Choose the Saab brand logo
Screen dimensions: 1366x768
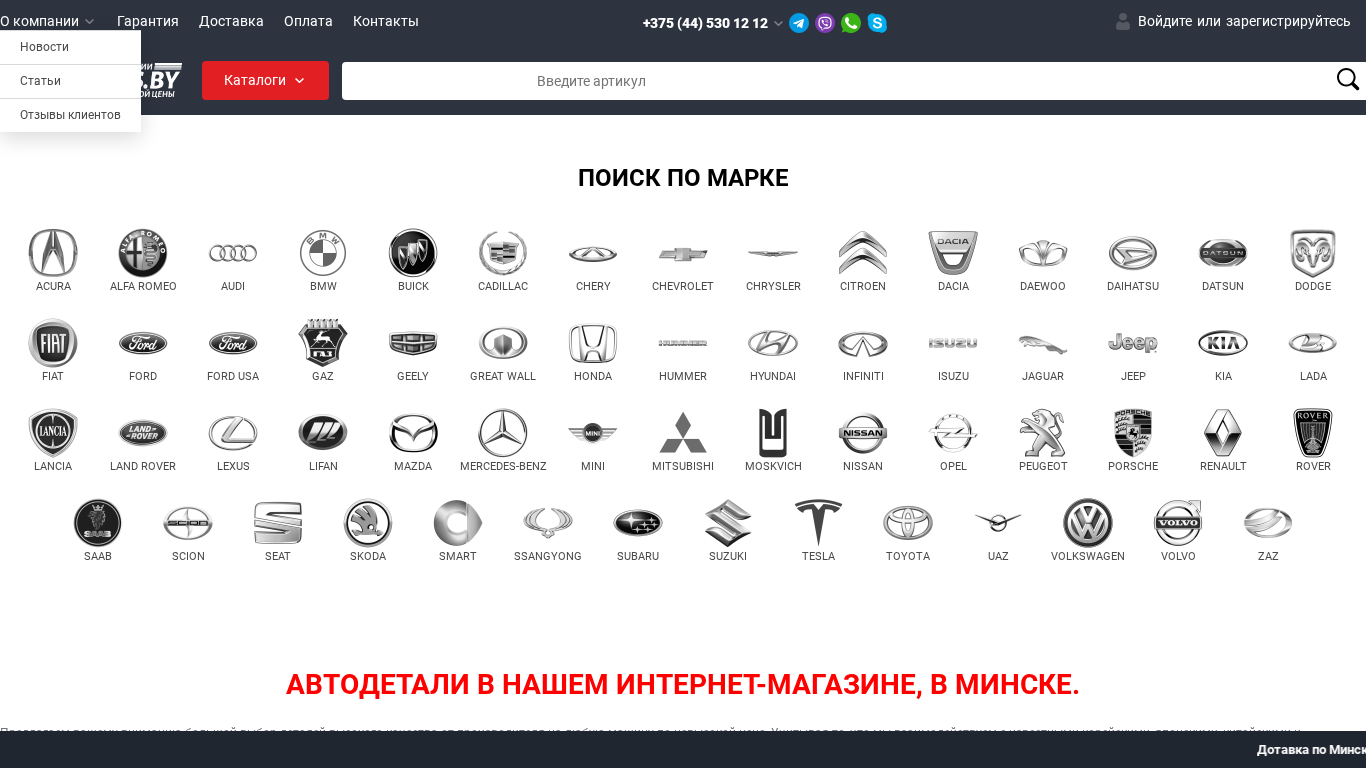[98, 523]
